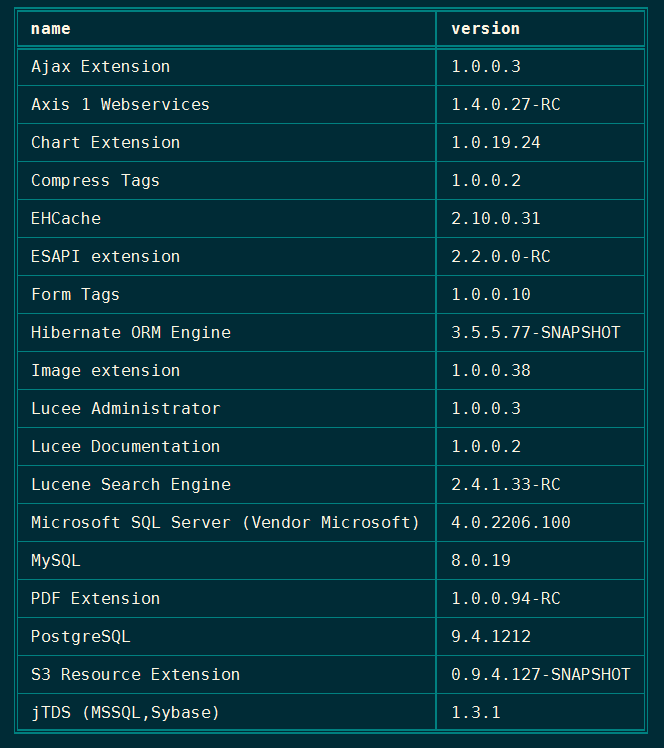Click the Lucee Administrator entry

click(125, 409)
